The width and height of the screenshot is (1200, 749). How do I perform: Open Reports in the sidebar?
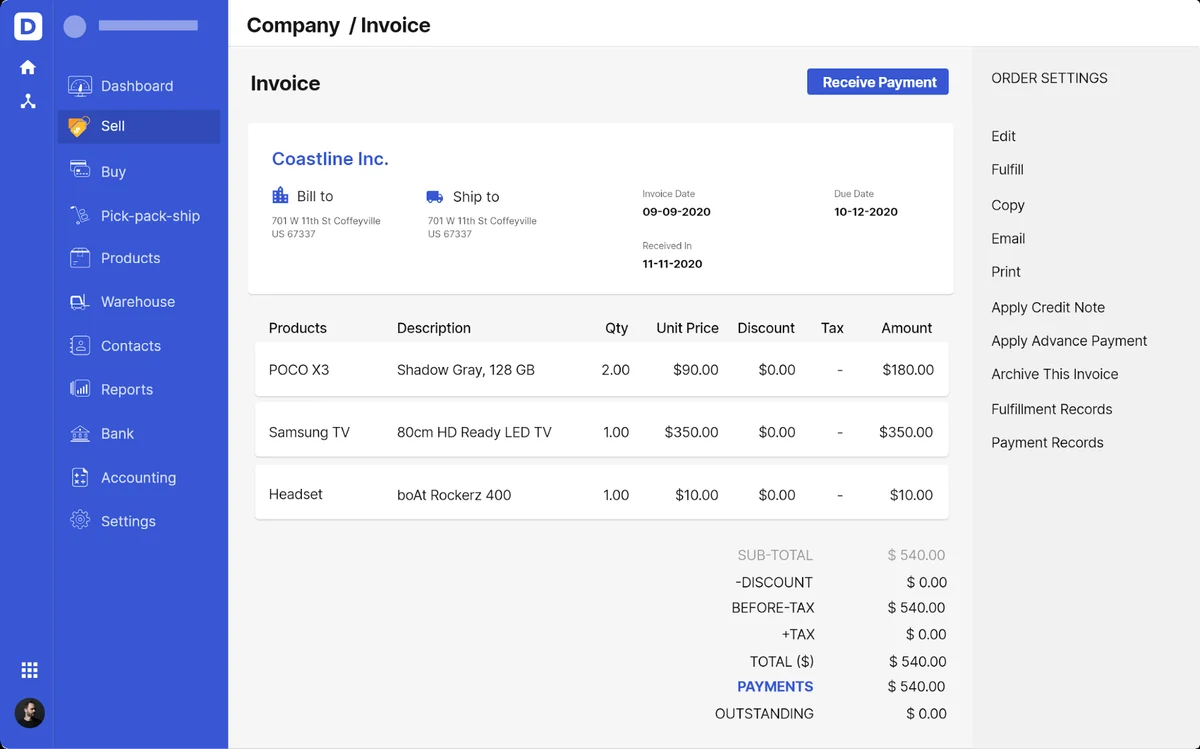tap(127, 389)
